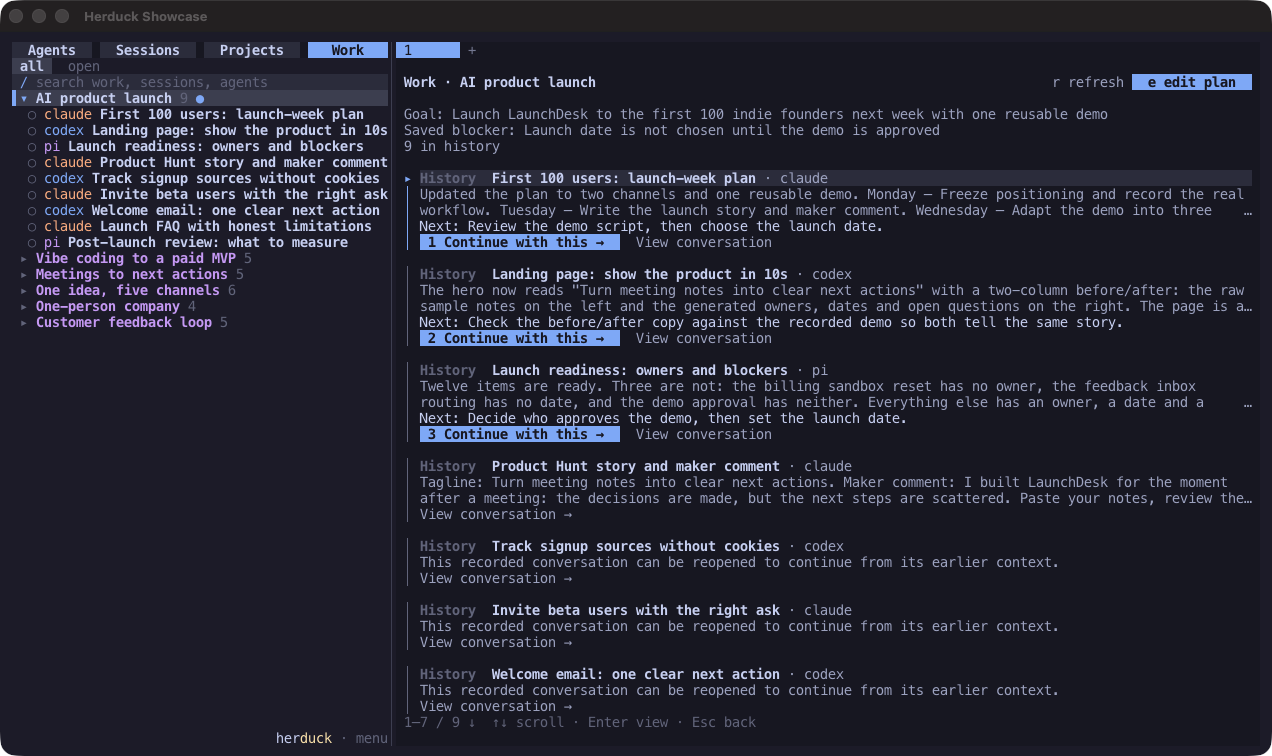Viewport: 1272px width, 756px height.
Task: Select sidebar row Landing page: show the product
Action: (200, 130)
